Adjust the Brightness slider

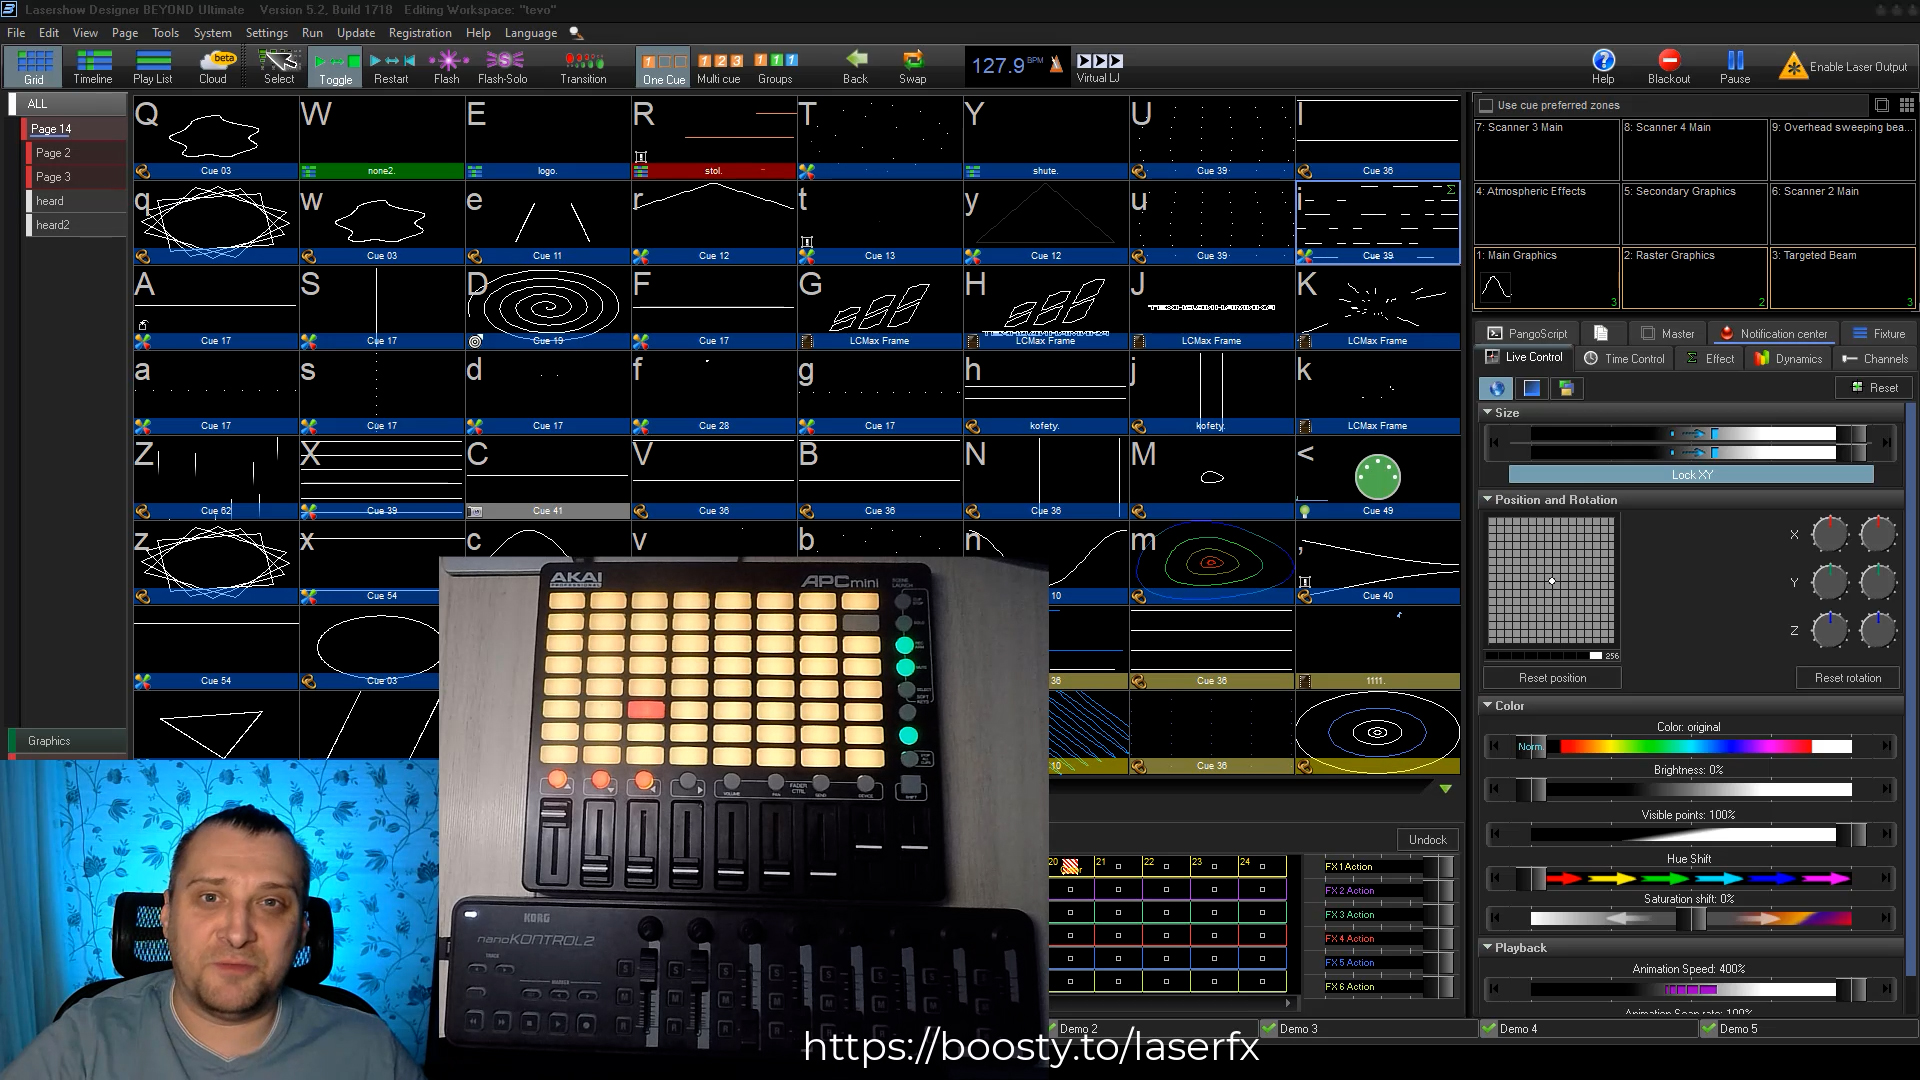click(x=1690, y=790)
